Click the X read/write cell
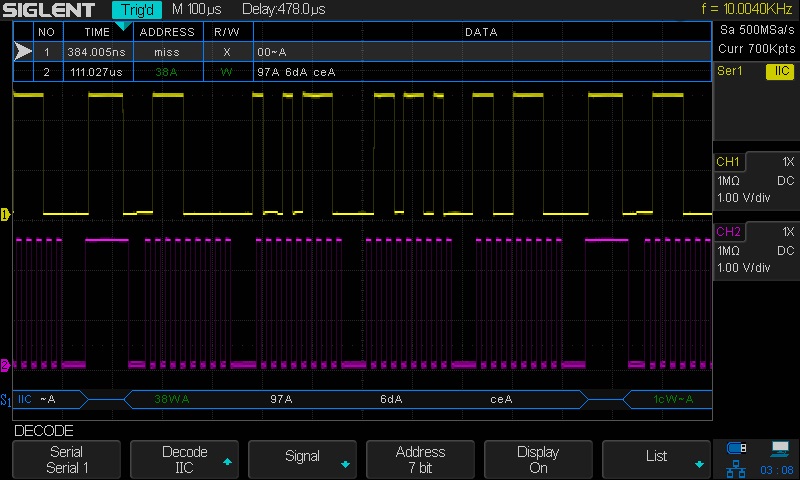800x480 pixels. pos(227,52)
